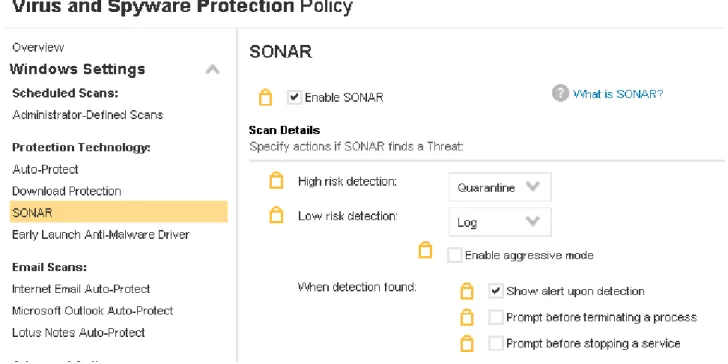Toggle lock for Show alert upon detection
The width and height of the screenshot is (728, 364).
pos(467,291)
